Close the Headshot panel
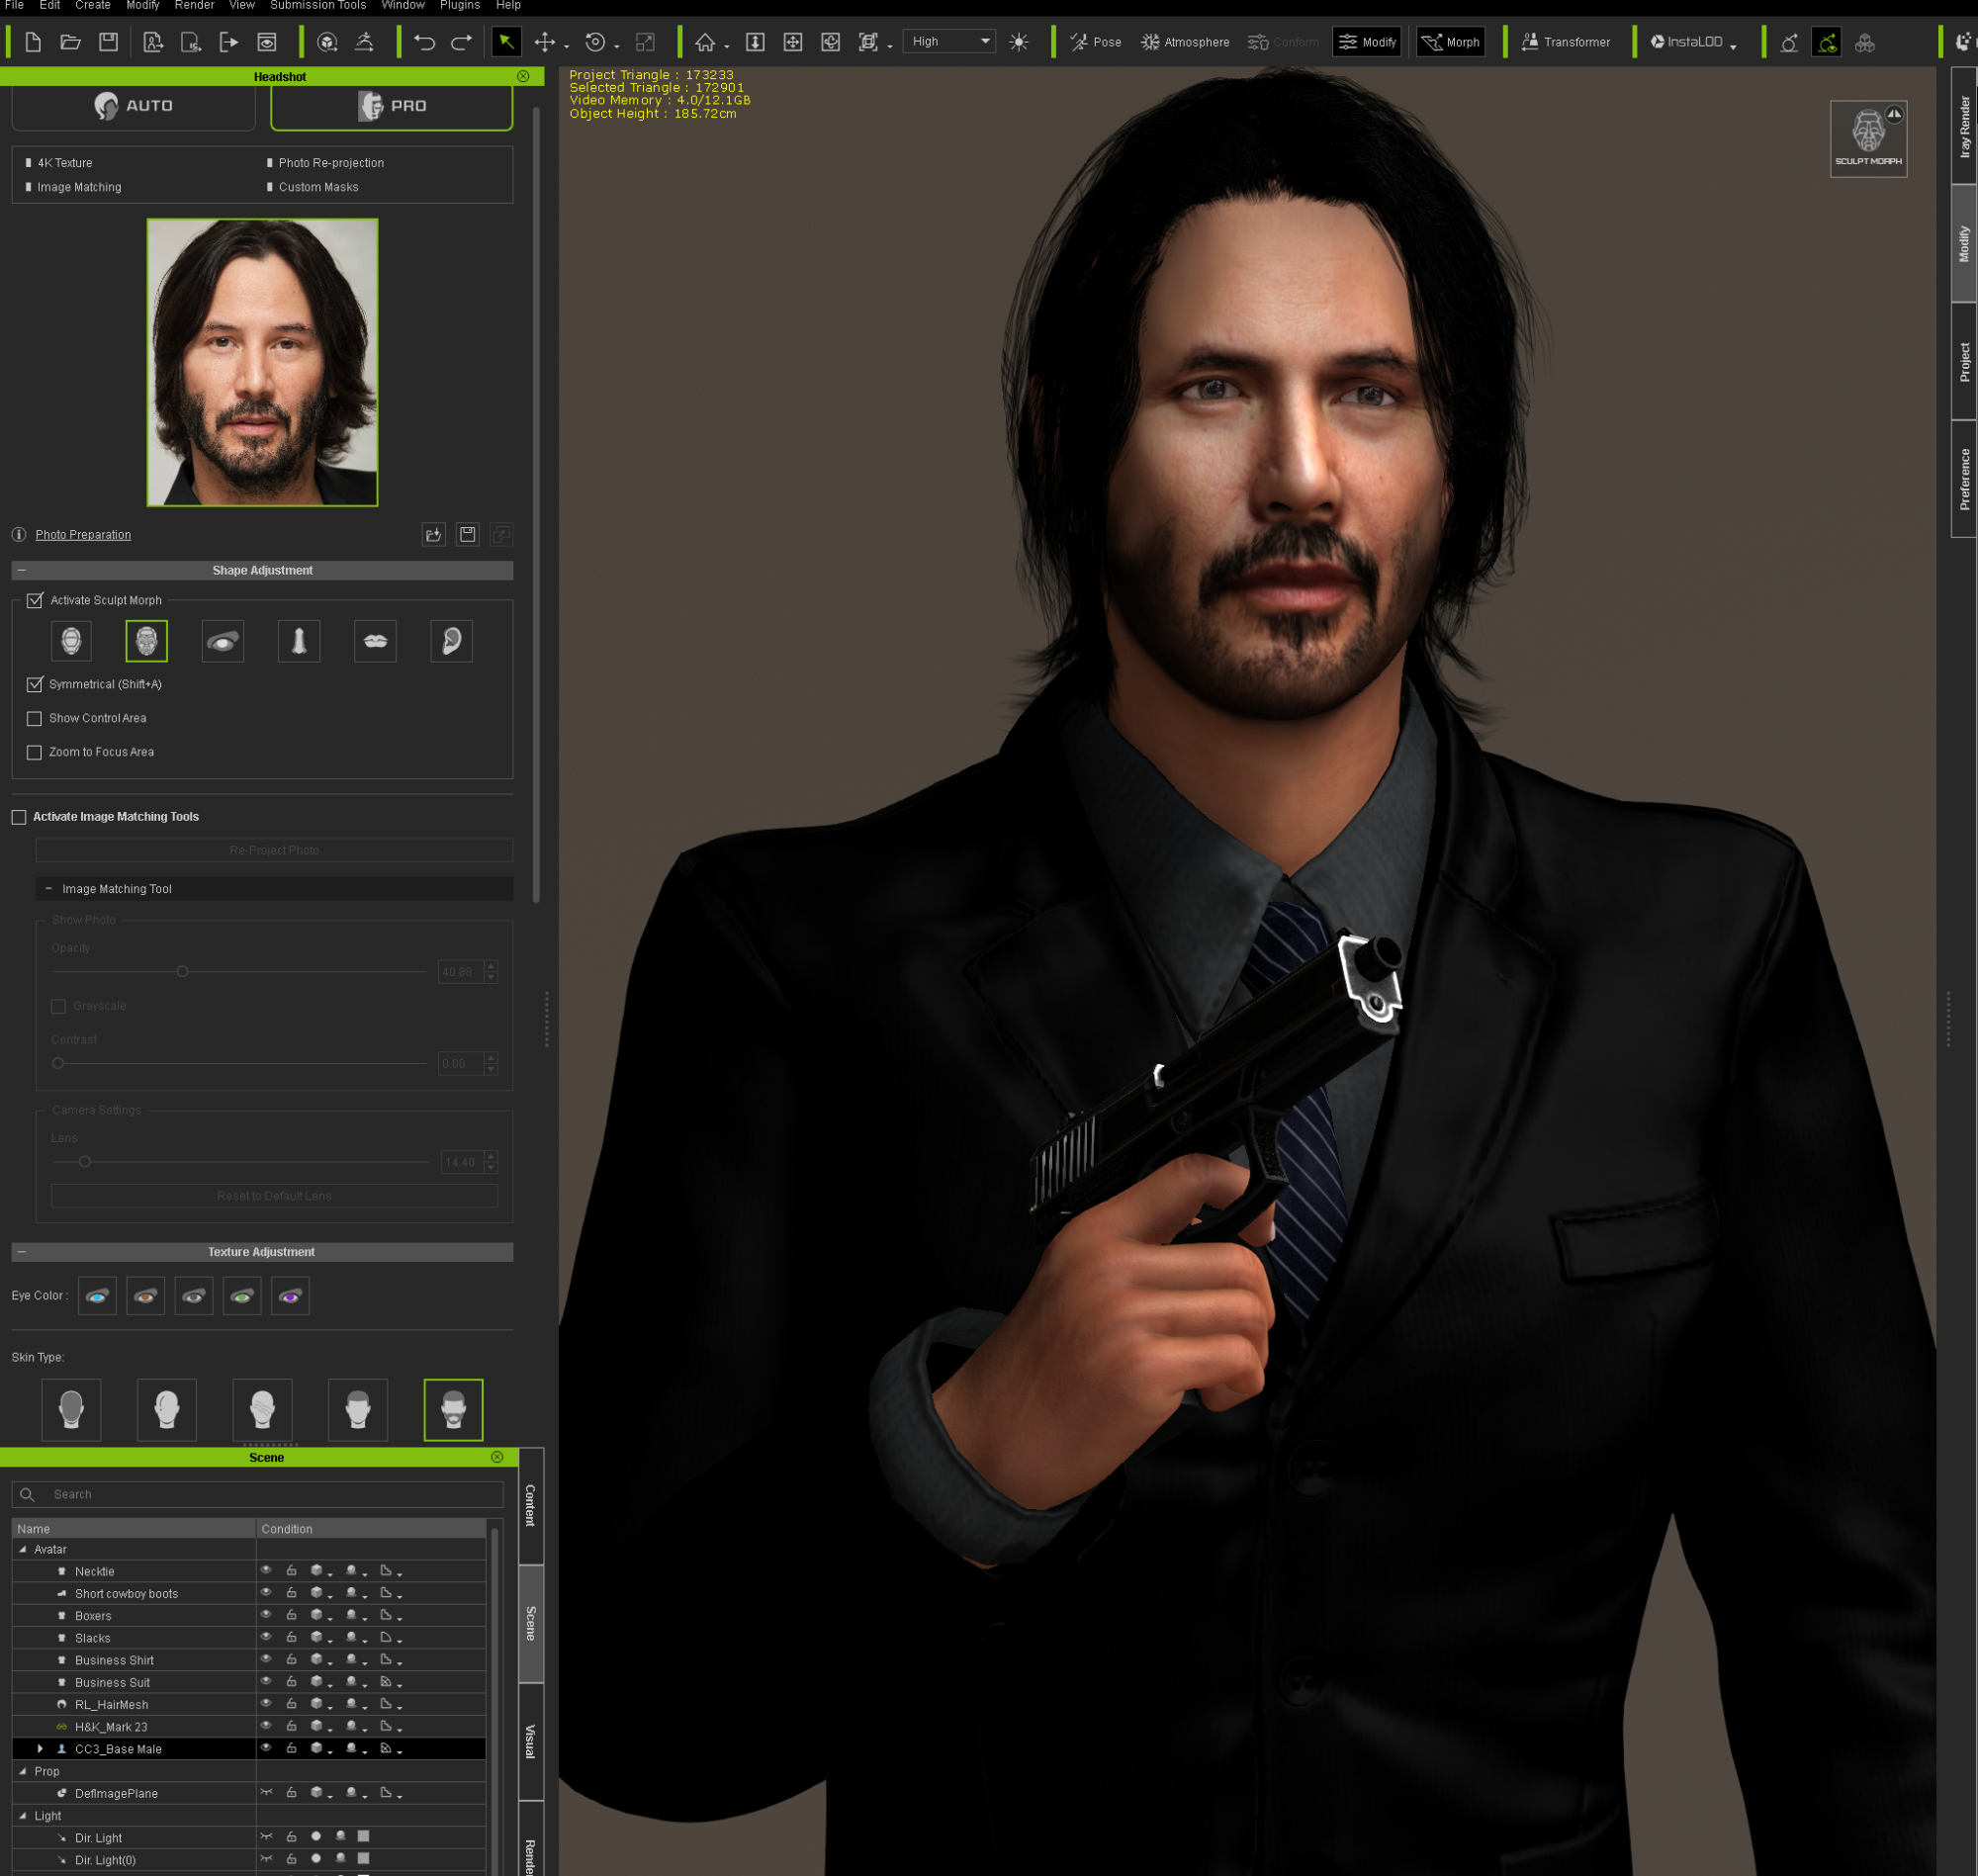 tap(523, 76)
